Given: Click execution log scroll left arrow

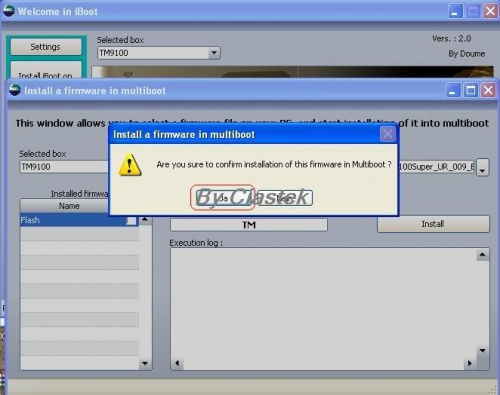Looking at the screenshot, I should (177, 363).
